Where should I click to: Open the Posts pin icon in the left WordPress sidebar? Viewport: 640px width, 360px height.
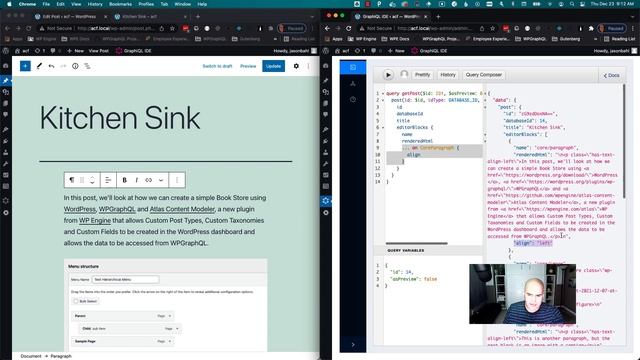(x=6, y=80)
